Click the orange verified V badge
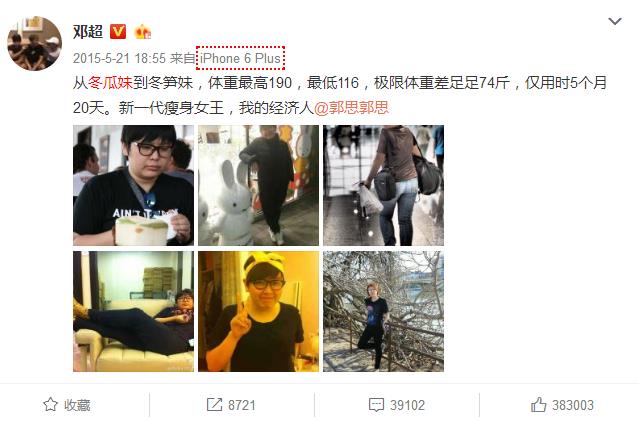Screen dimensions: 639x421 pos(118,32)
